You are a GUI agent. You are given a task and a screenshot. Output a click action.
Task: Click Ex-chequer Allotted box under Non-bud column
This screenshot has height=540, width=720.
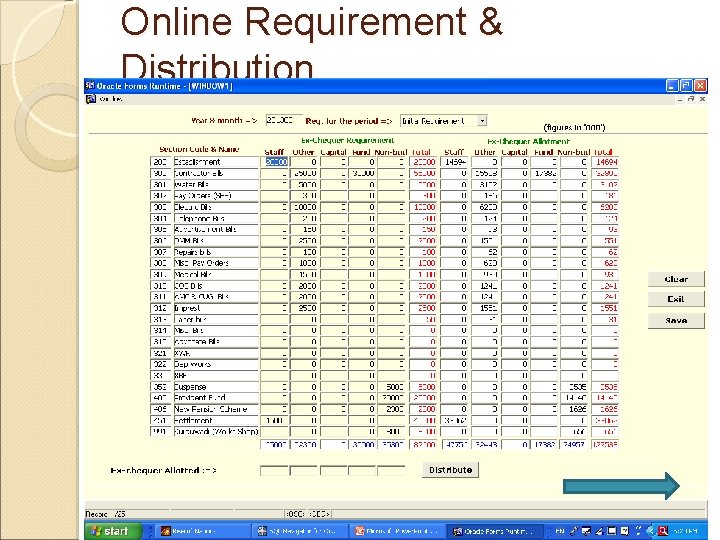[391, 470]
